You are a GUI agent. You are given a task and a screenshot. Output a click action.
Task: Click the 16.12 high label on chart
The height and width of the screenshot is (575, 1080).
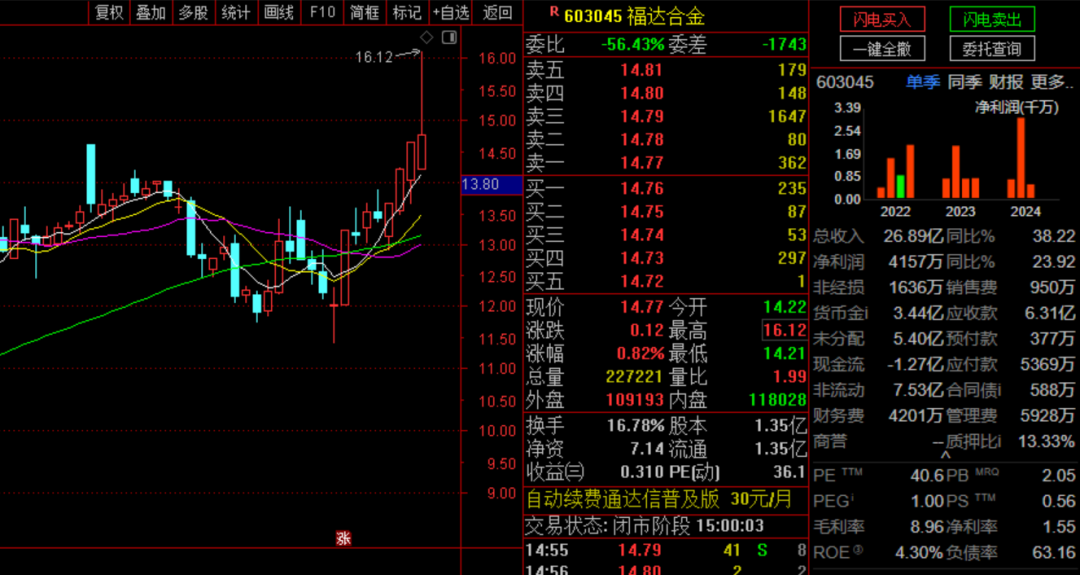coord(373,58)
